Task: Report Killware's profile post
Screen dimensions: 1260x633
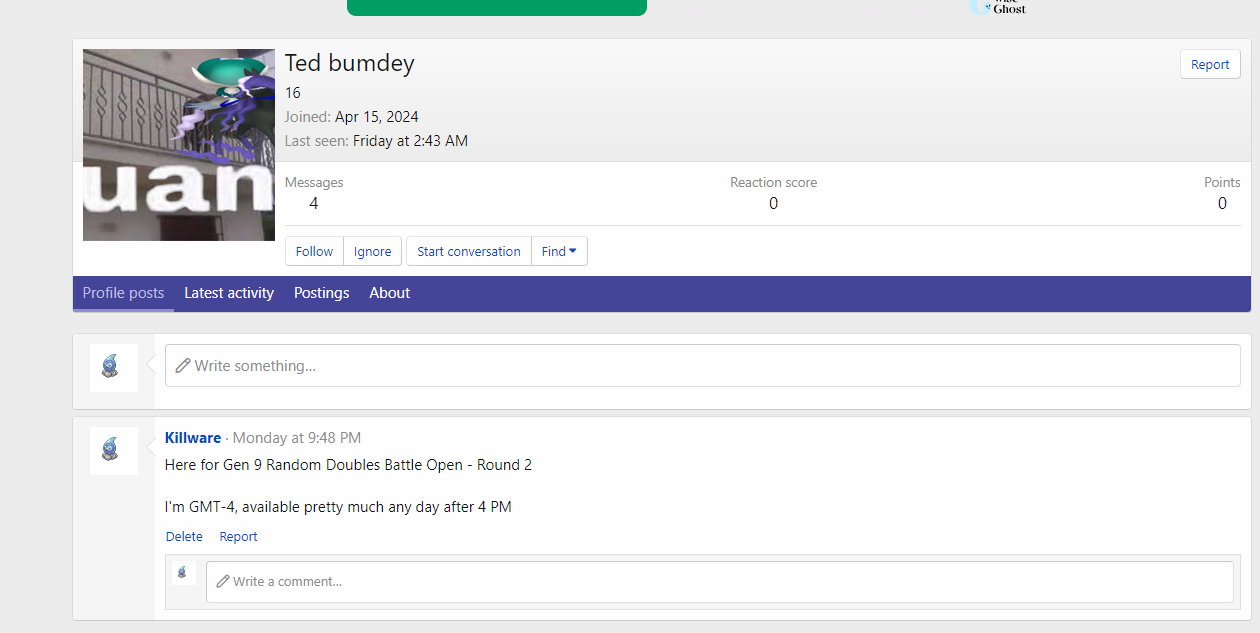Action: pyautogui.click(x=239, y=537)
